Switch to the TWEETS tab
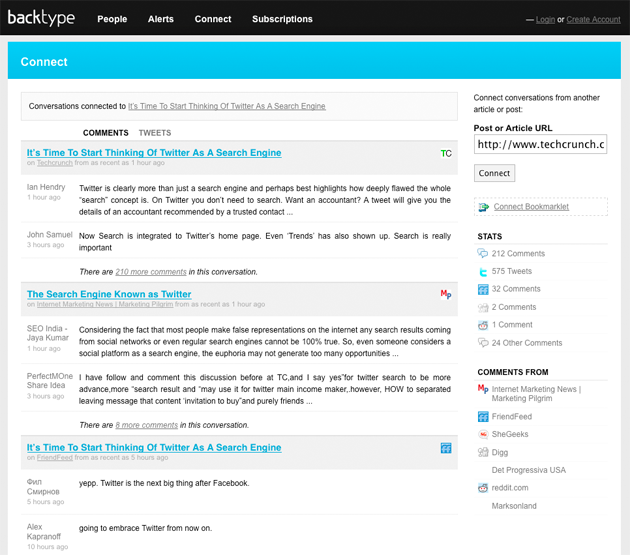Viewport: 630px width, 555px height. (155, 133)
